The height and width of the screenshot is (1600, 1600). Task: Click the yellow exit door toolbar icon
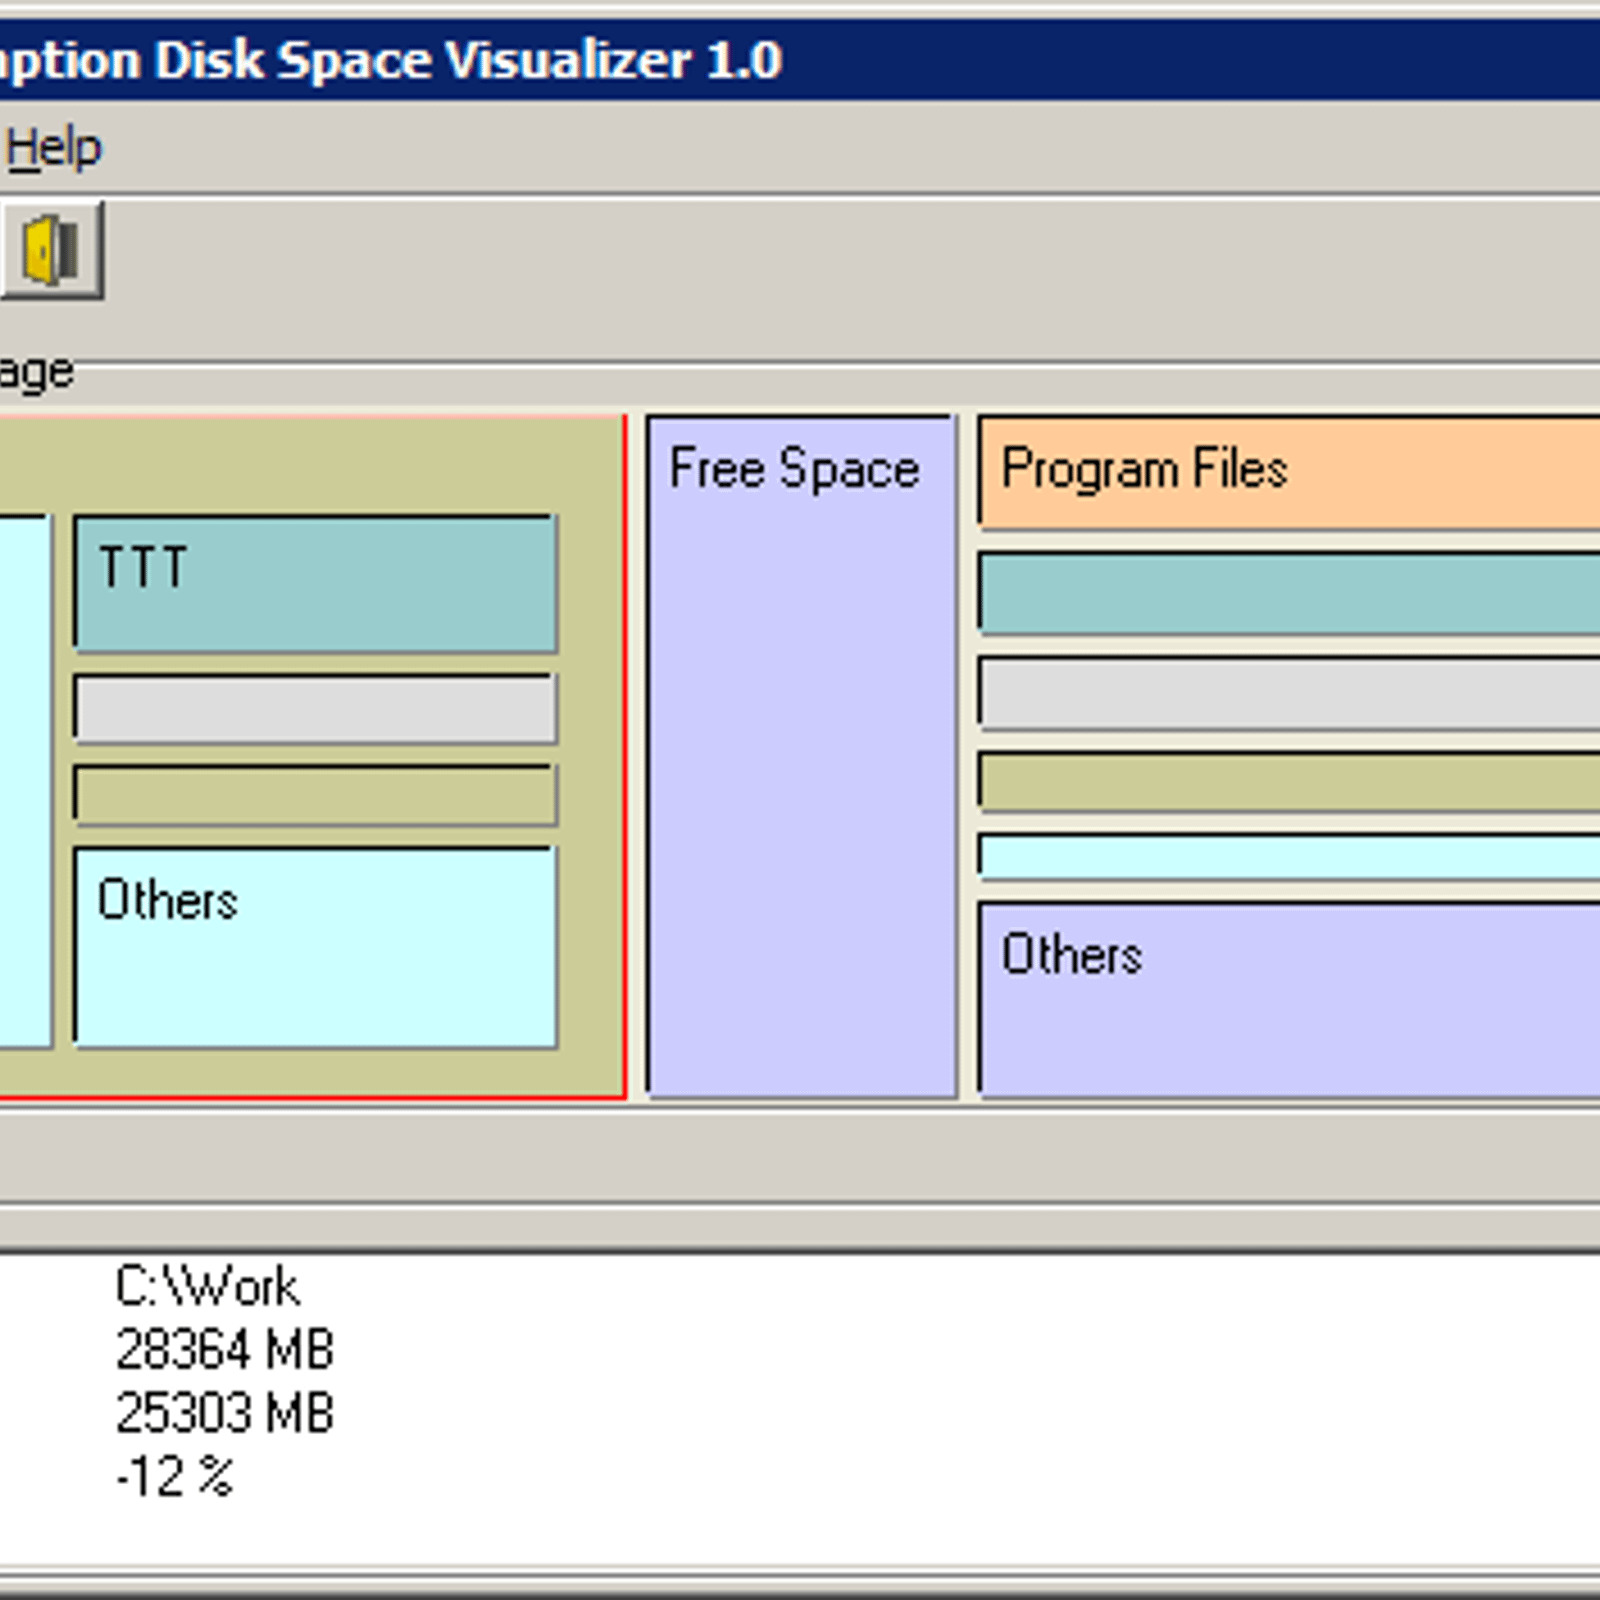point(50,249)
